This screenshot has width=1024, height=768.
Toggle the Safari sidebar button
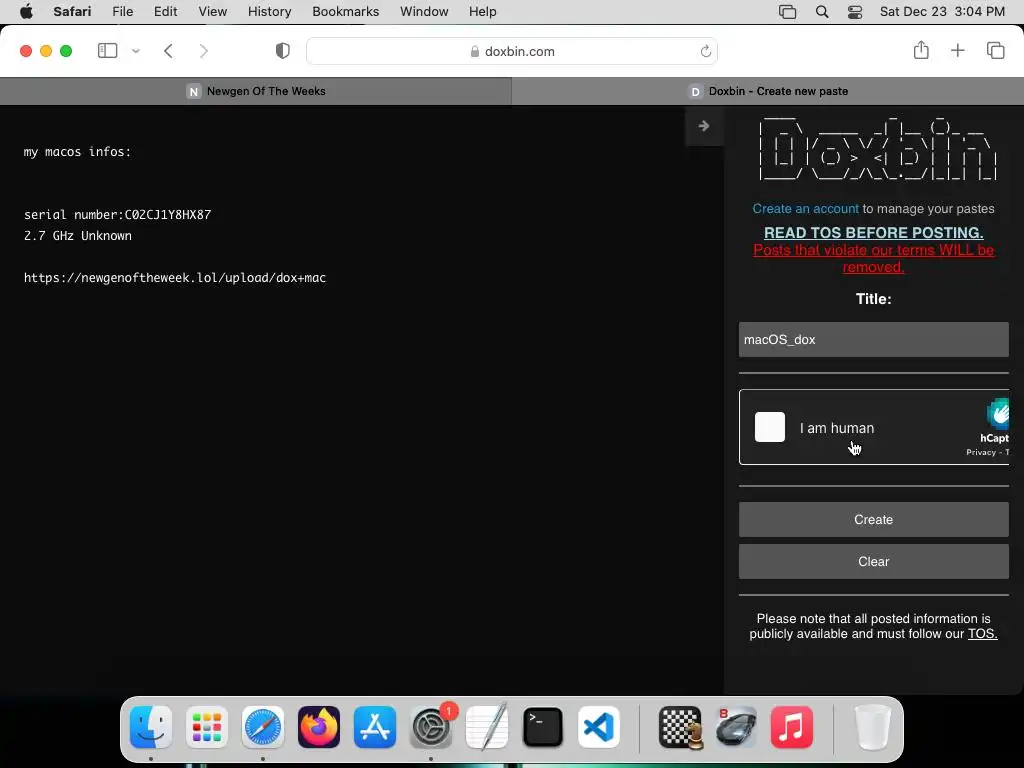click(x=107, y=51)
